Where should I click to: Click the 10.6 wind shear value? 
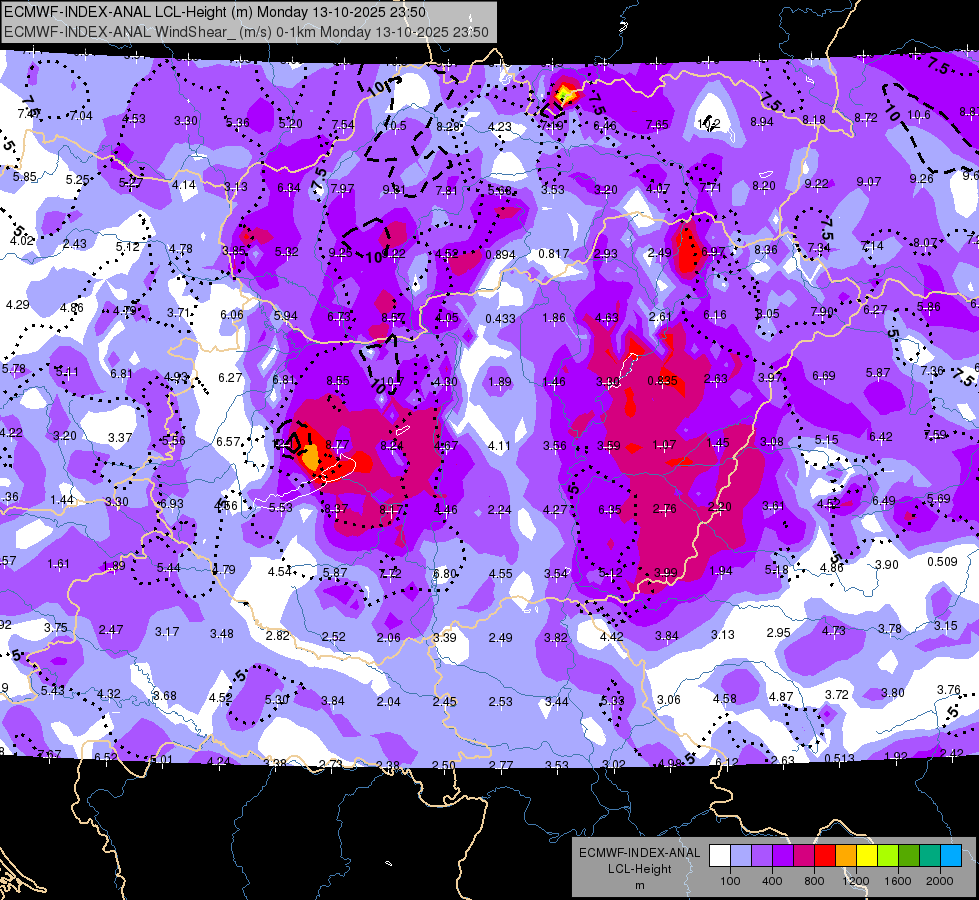click(x=918, y=114)
